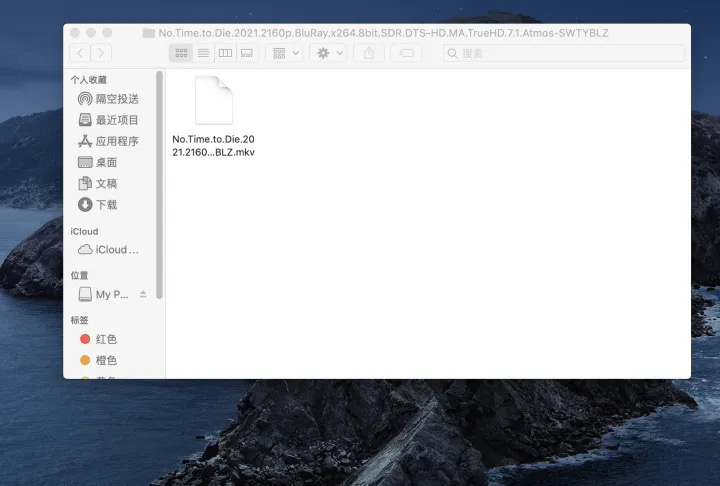Switch to column view
Screen dimensions: 720x486
225,53
